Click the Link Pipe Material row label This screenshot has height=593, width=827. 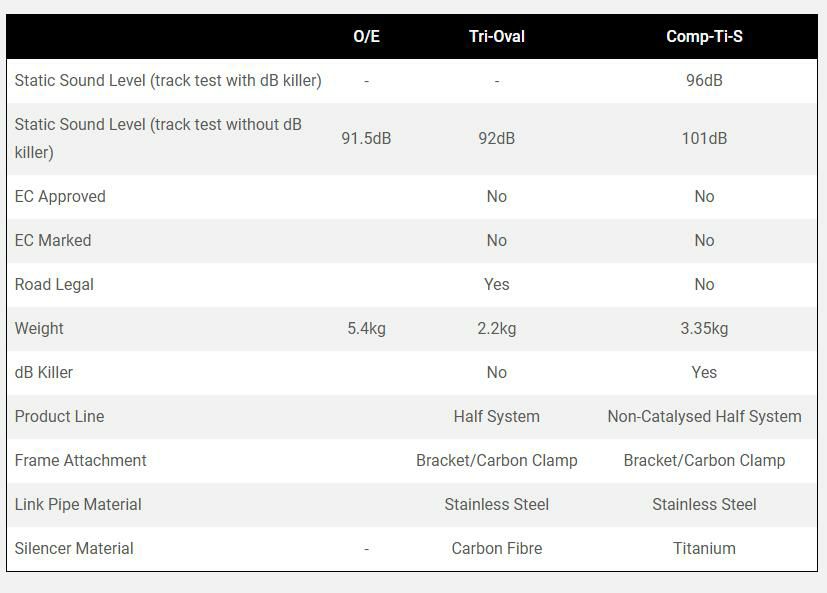[x=78, y=505]
